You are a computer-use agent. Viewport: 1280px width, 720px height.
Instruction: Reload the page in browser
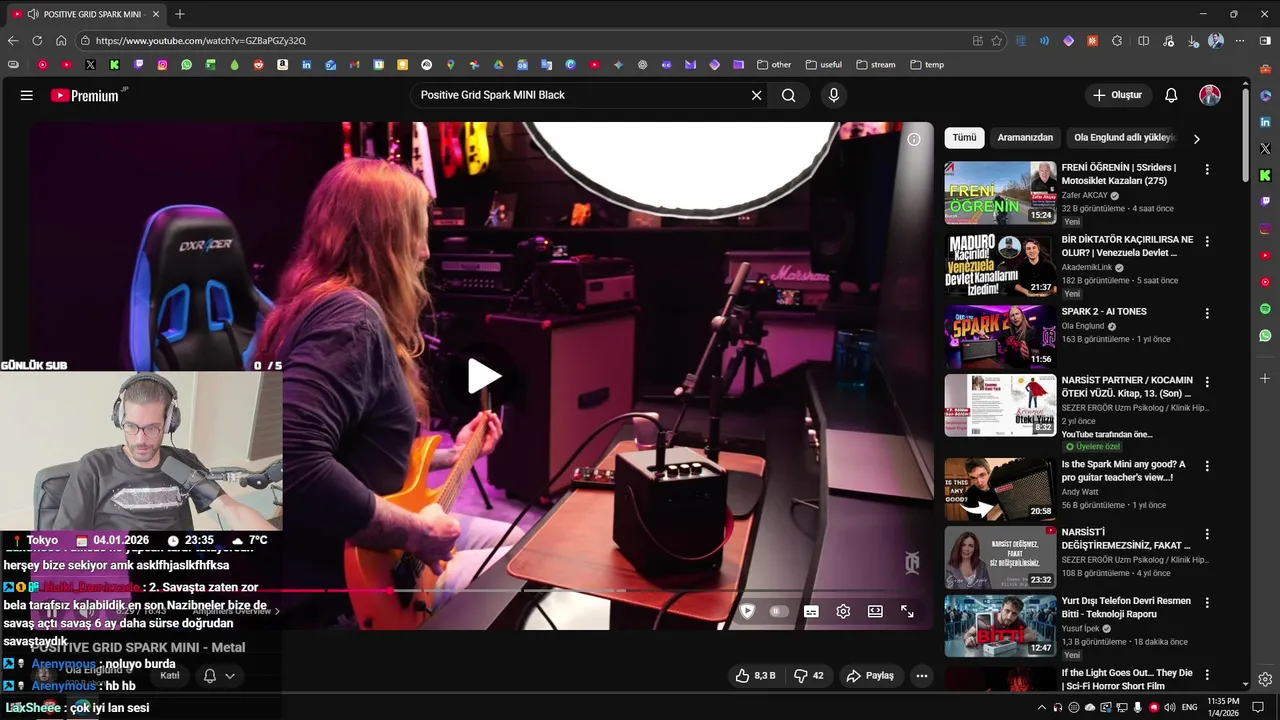click(37, 41)
